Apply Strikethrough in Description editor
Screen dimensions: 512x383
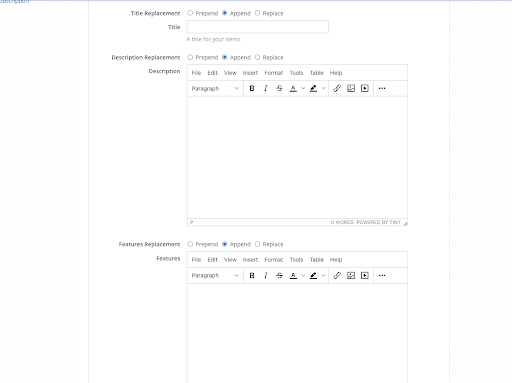click(279, 88)
